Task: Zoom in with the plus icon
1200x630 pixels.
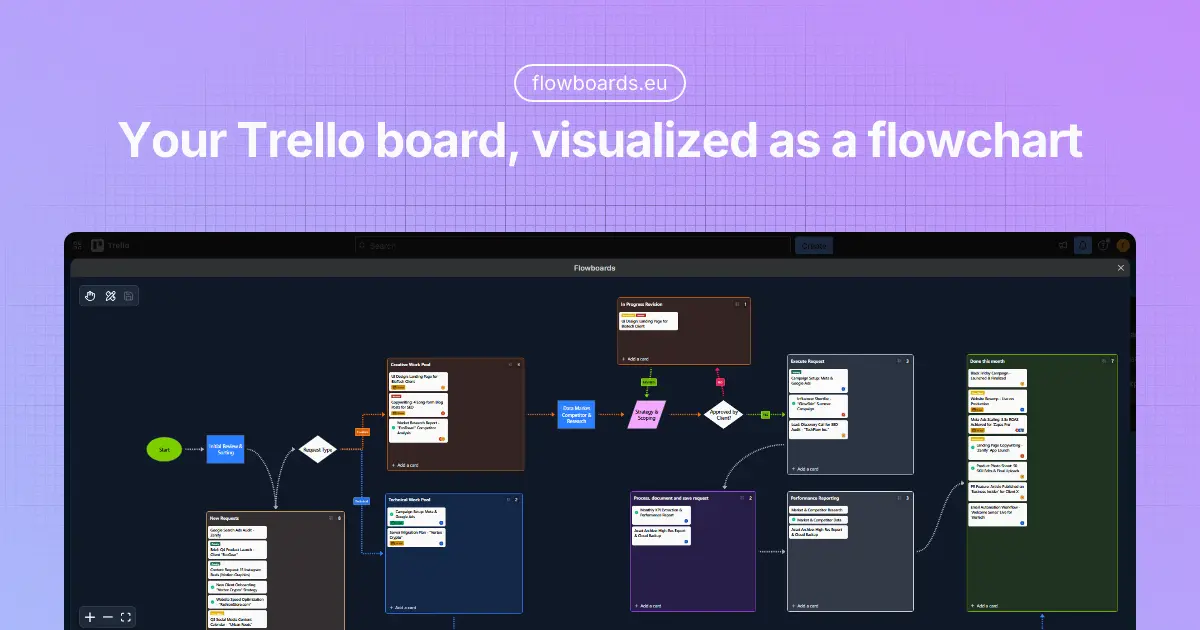Action: pos(90,617)
